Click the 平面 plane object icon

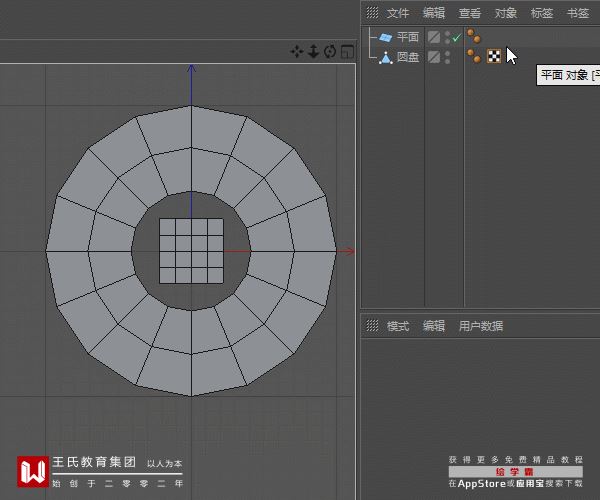click(x=386, y=37)
